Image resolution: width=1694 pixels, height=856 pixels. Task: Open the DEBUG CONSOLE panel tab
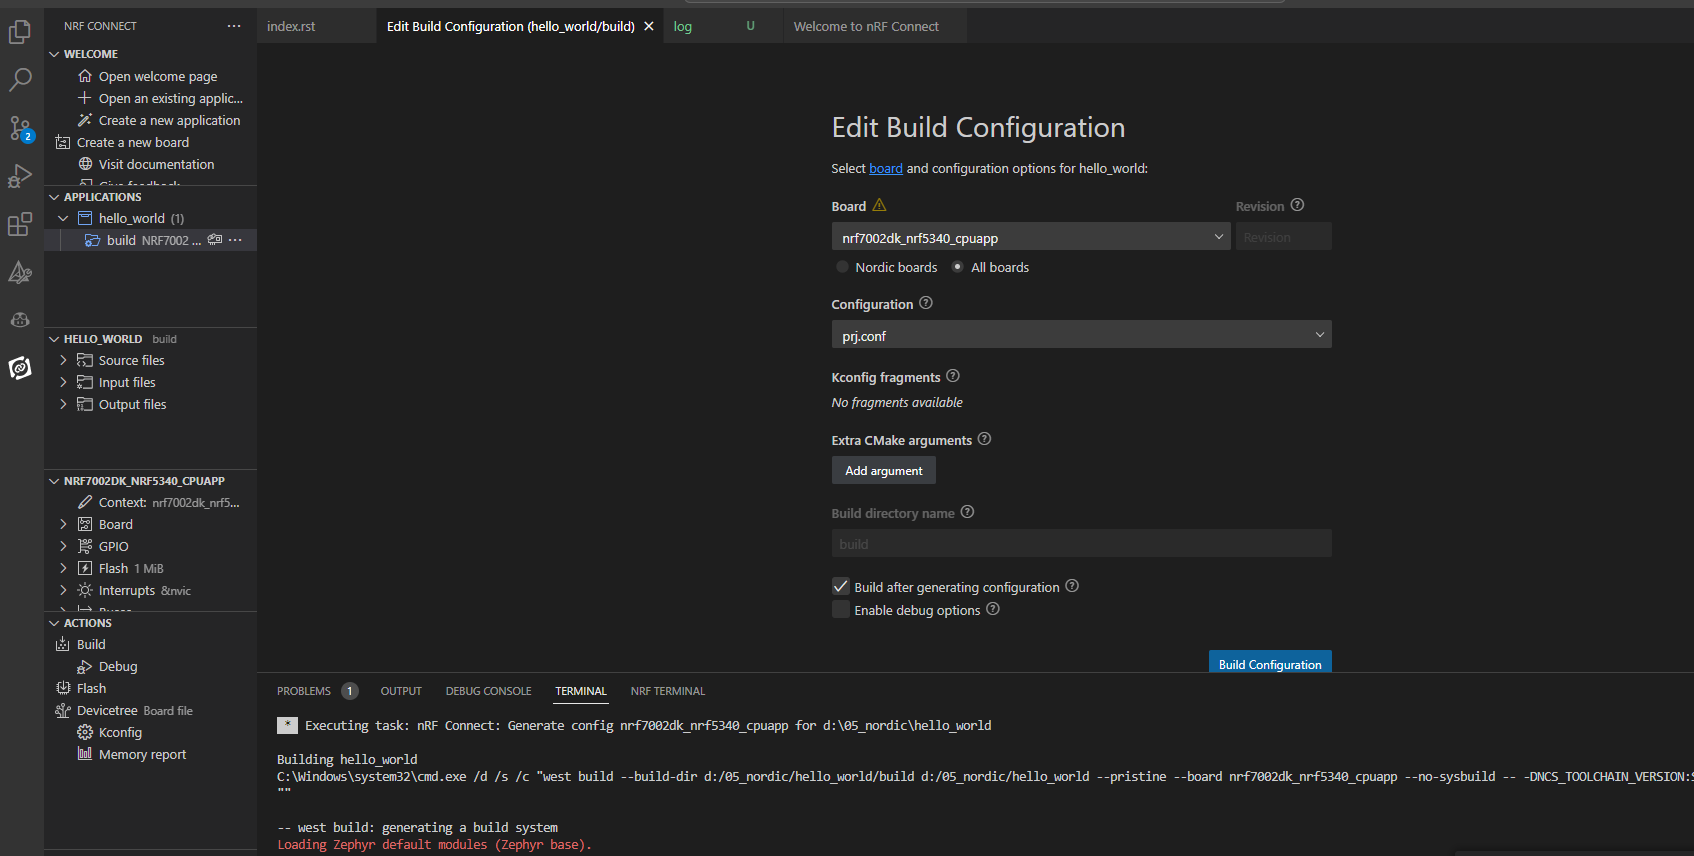coord(488,691)
